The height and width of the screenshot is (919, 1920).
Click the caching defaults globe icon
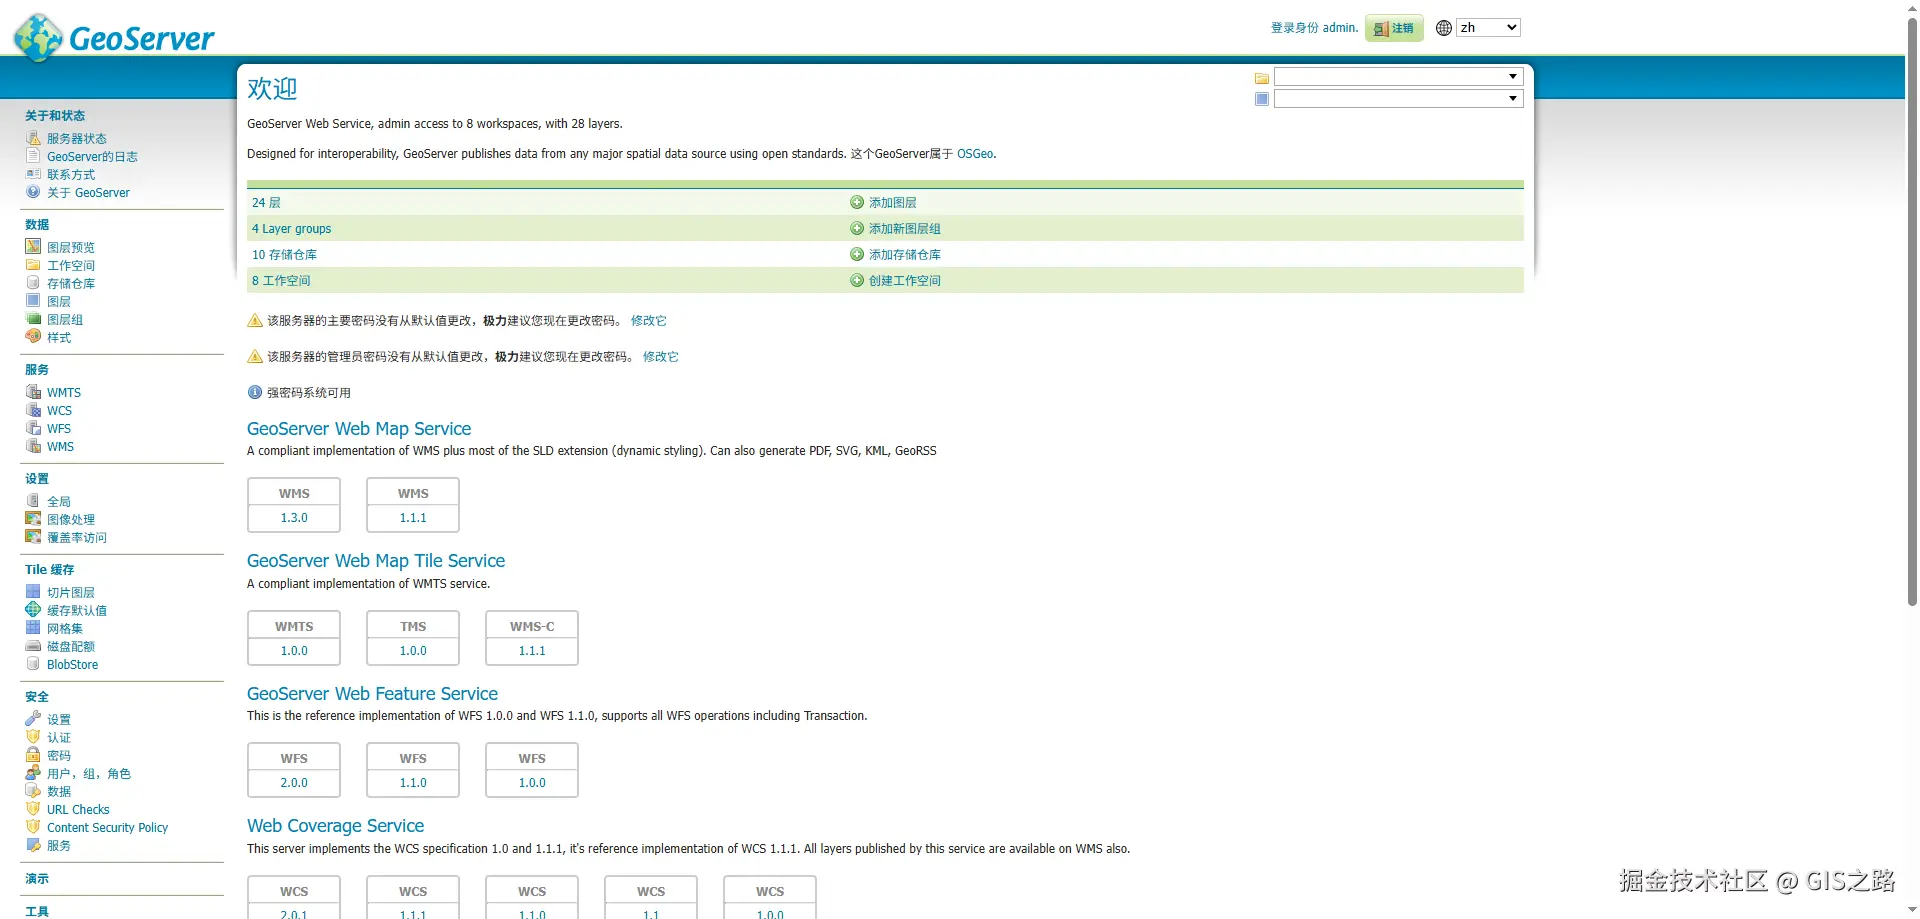pos(33,610)
